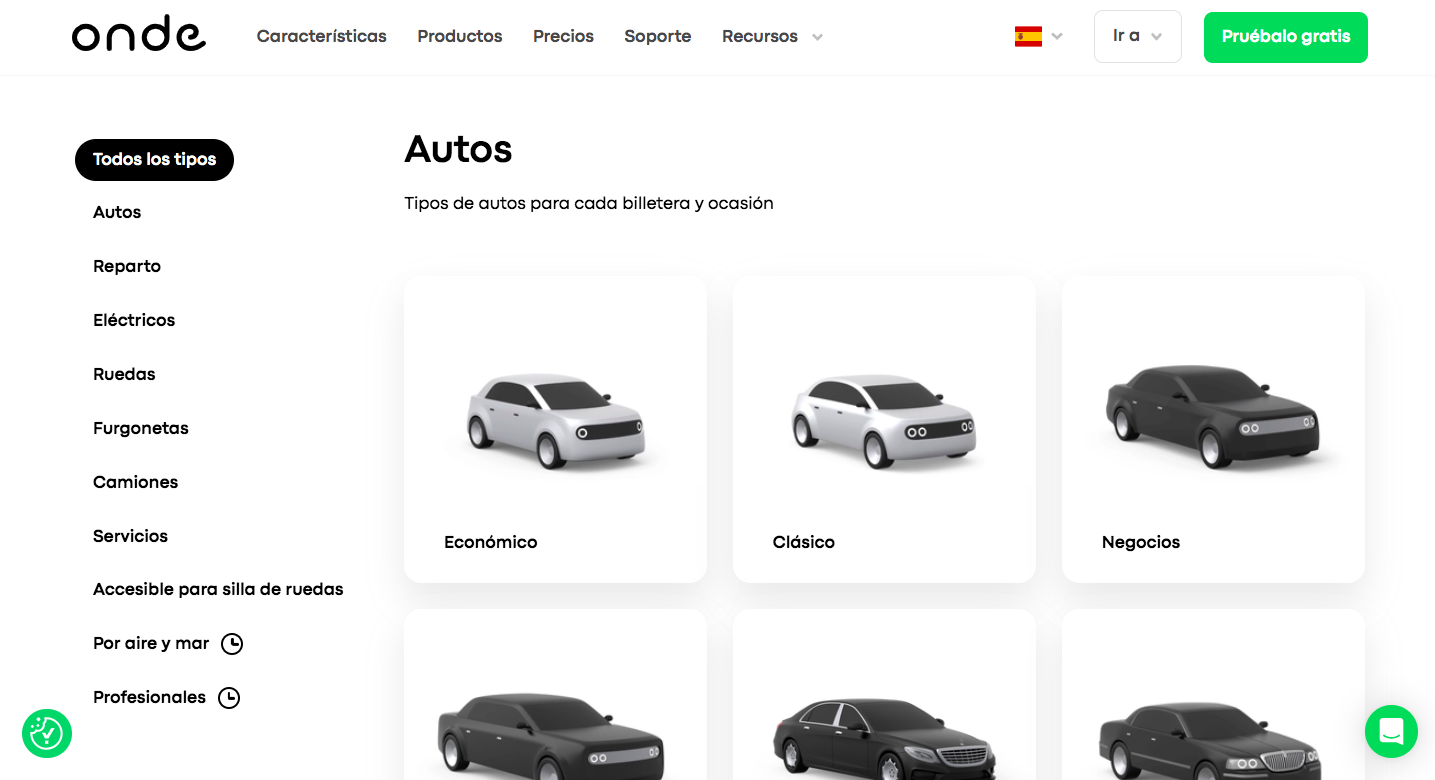This screenshot has height=780, width=1435.
Task: Select the 'Todos los tipos' filter
Action: click(154, 160)
